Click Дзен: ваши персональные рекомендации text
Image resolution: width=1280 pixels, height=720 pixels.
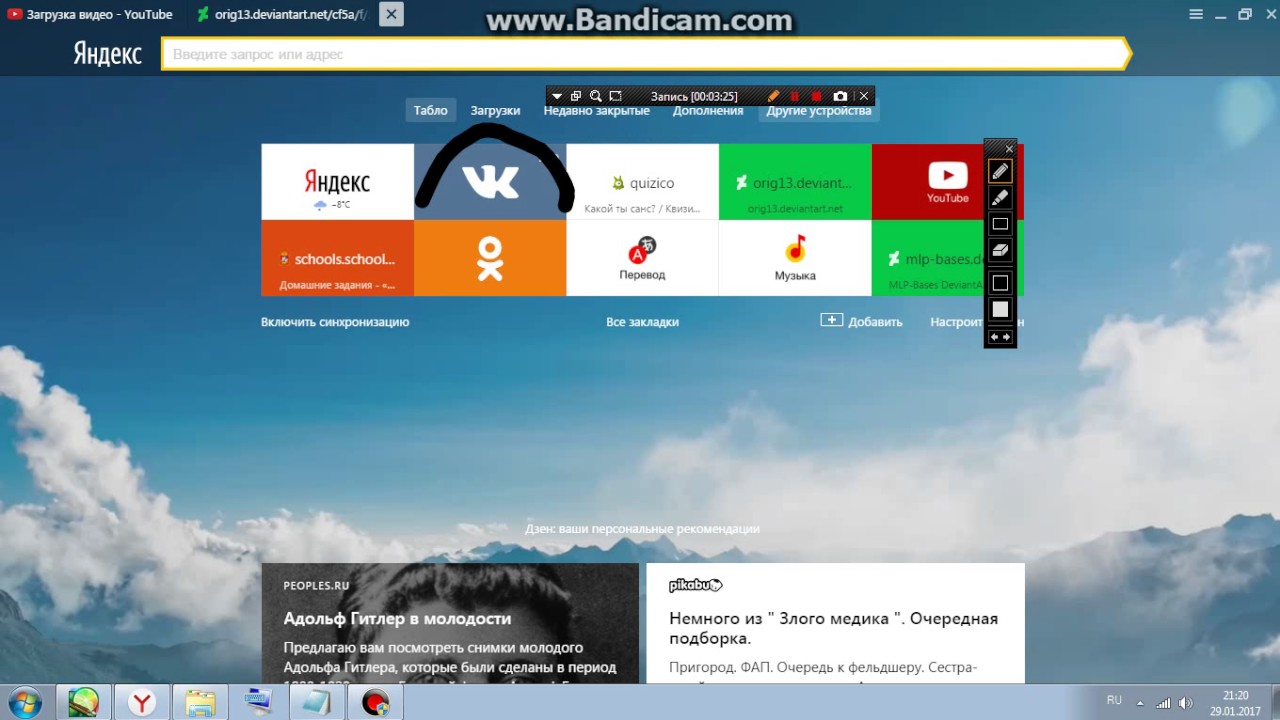coord(642,529)
